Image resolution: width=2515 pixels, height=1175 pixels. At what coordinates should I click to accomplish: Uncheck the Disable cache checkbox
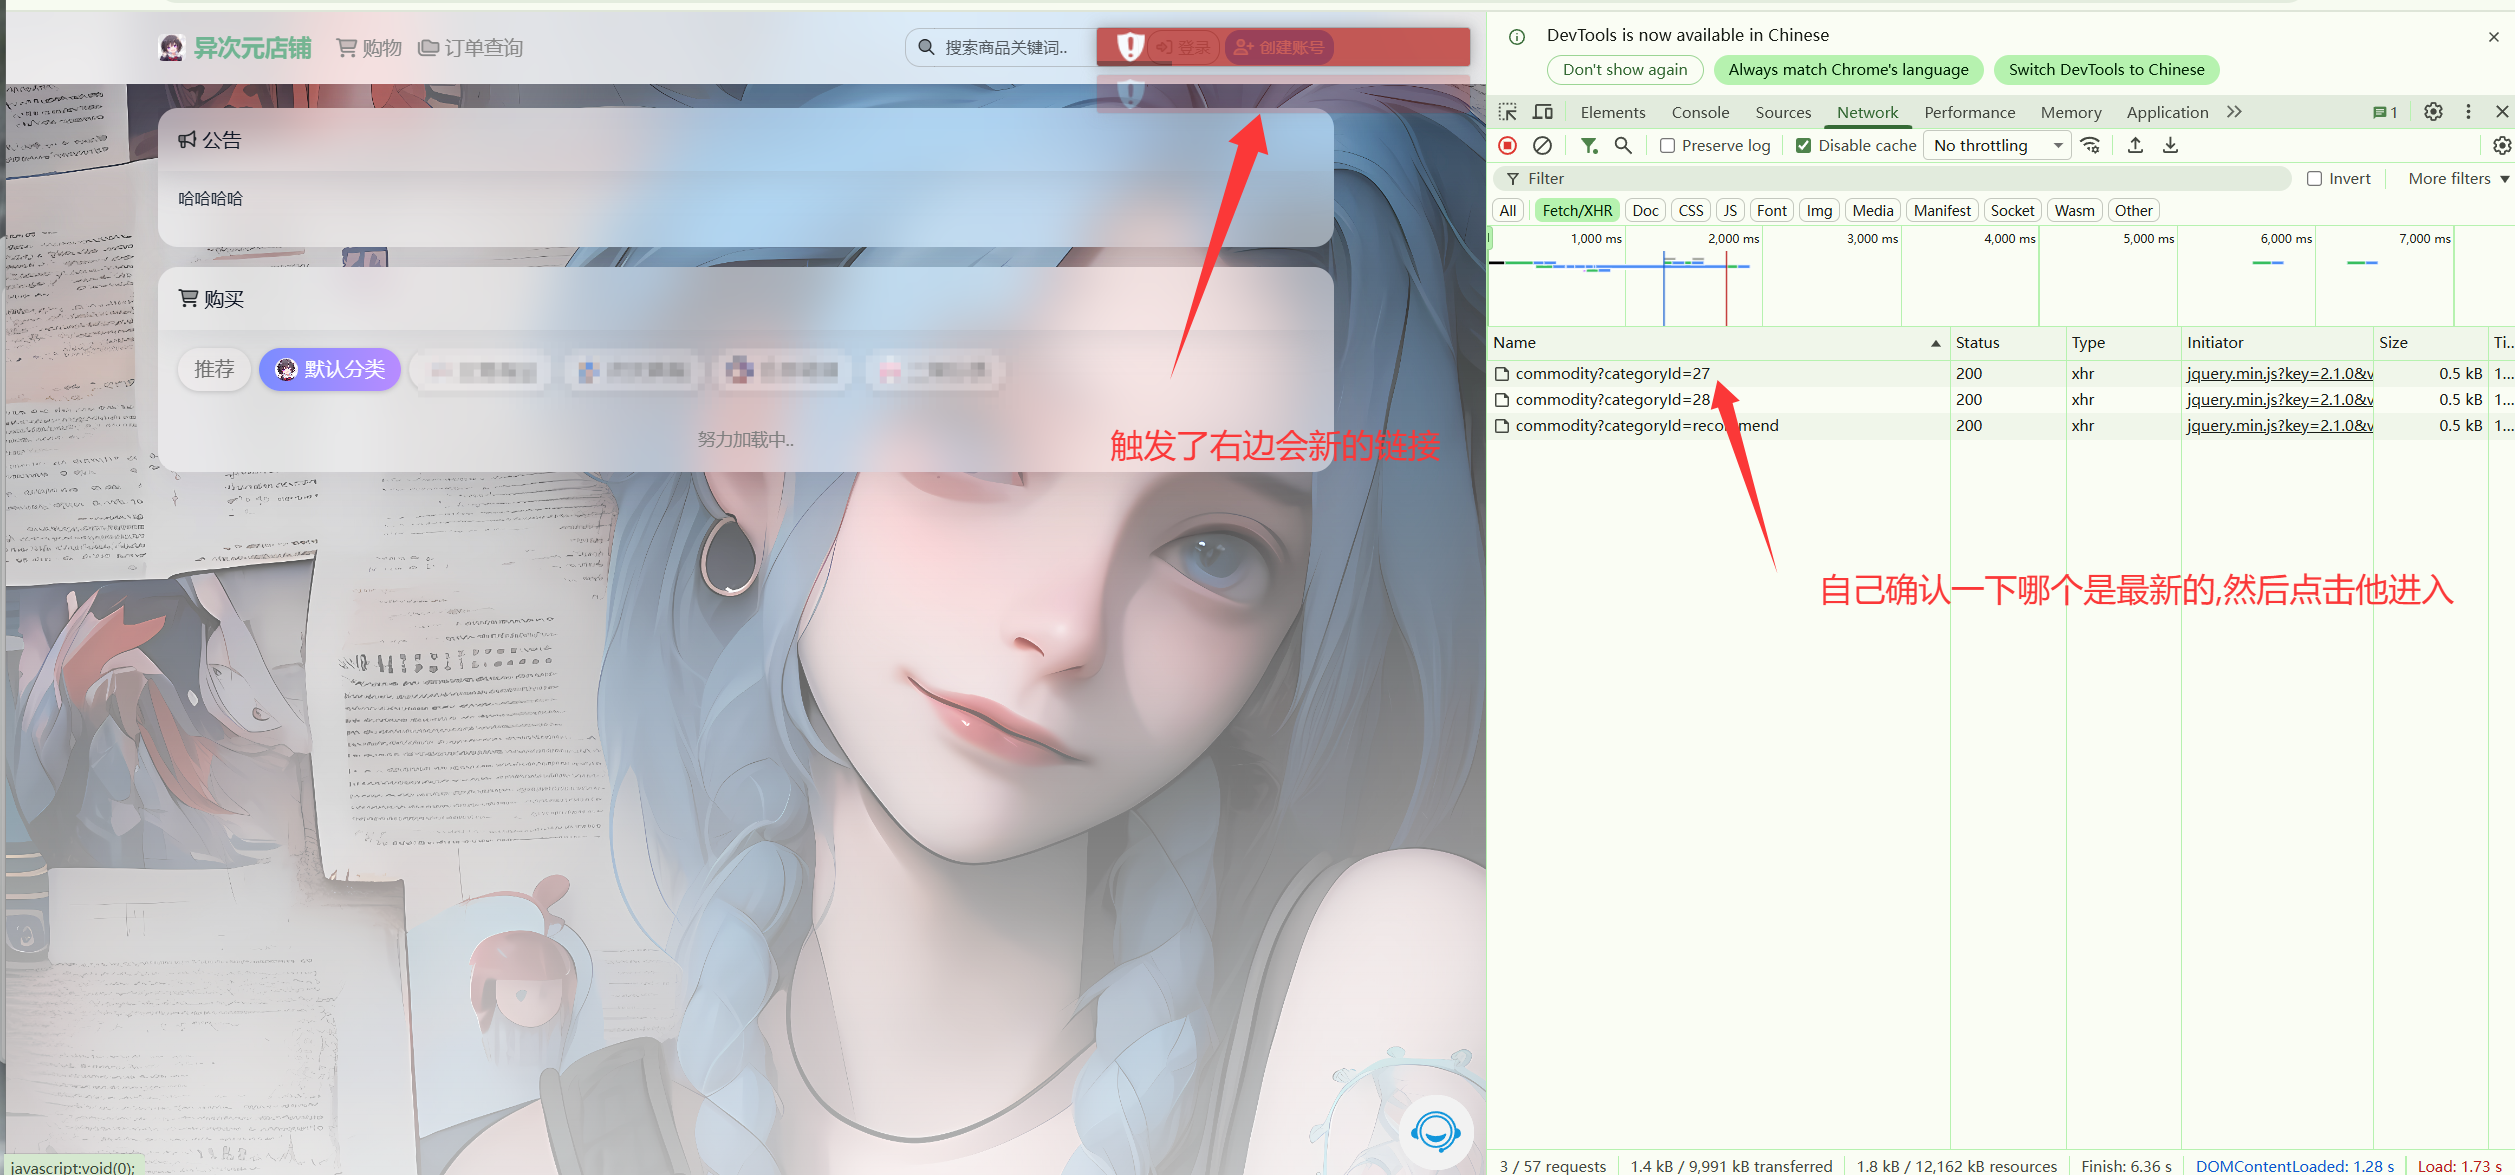(x=1804, y=146)
